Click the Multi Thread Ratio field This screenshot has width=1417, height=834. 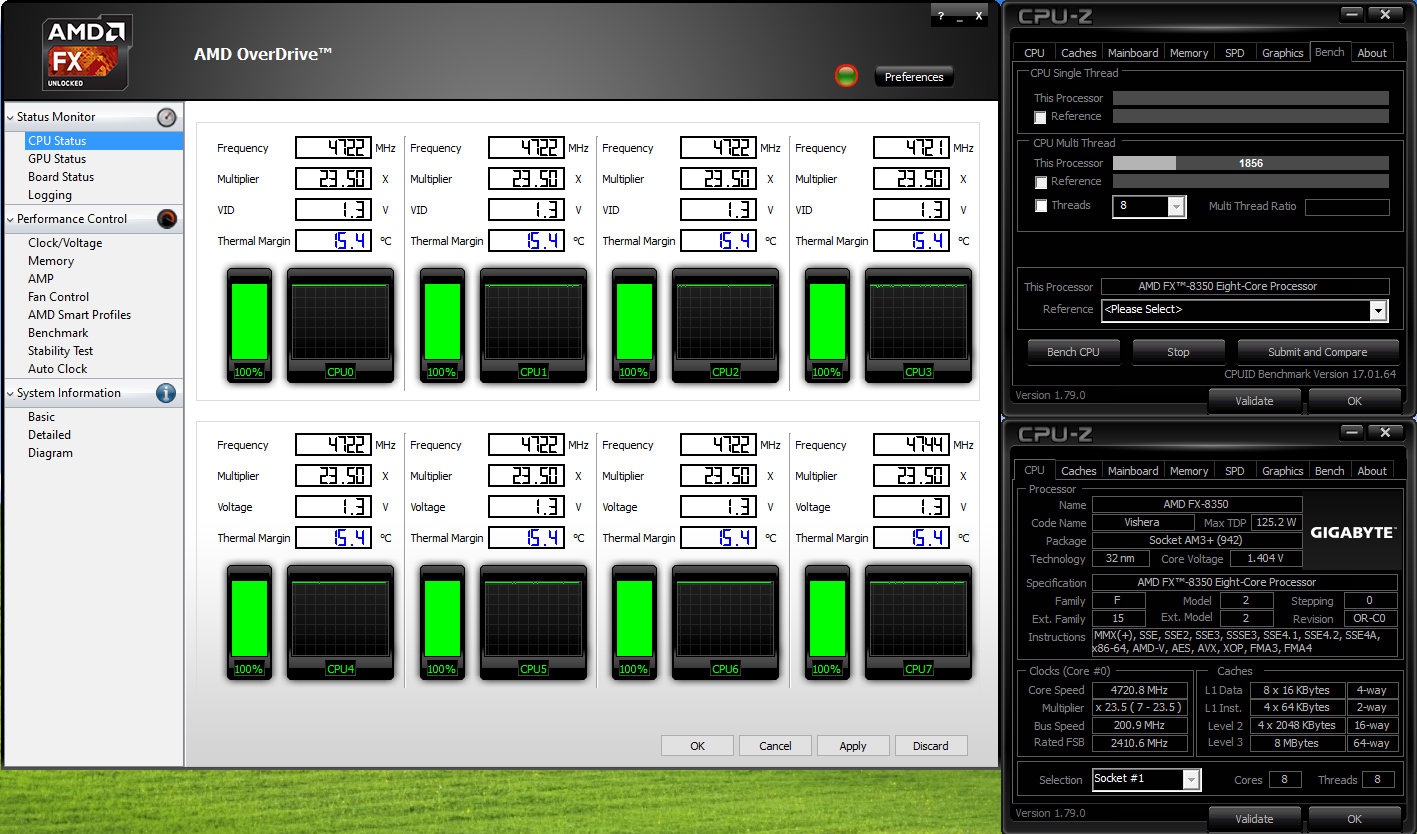[1347, 207]
